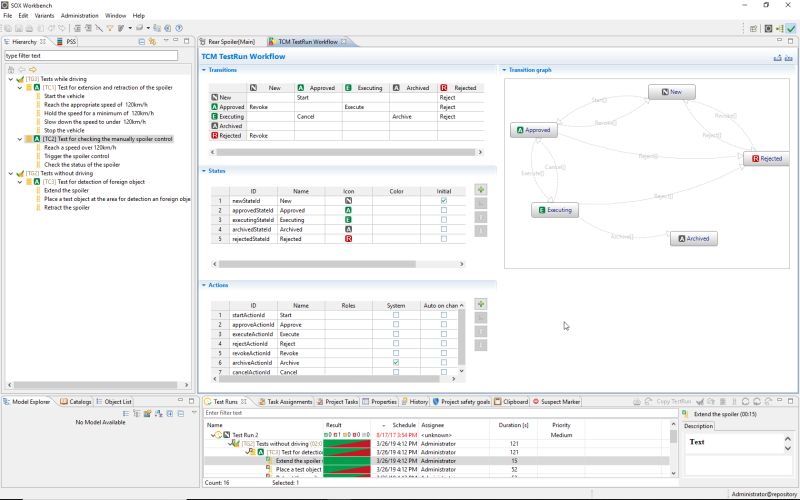The height and width of the screenshot is (500, 800).
Task: Click the Hierarchy type filter text field
Action: [91, 56]
